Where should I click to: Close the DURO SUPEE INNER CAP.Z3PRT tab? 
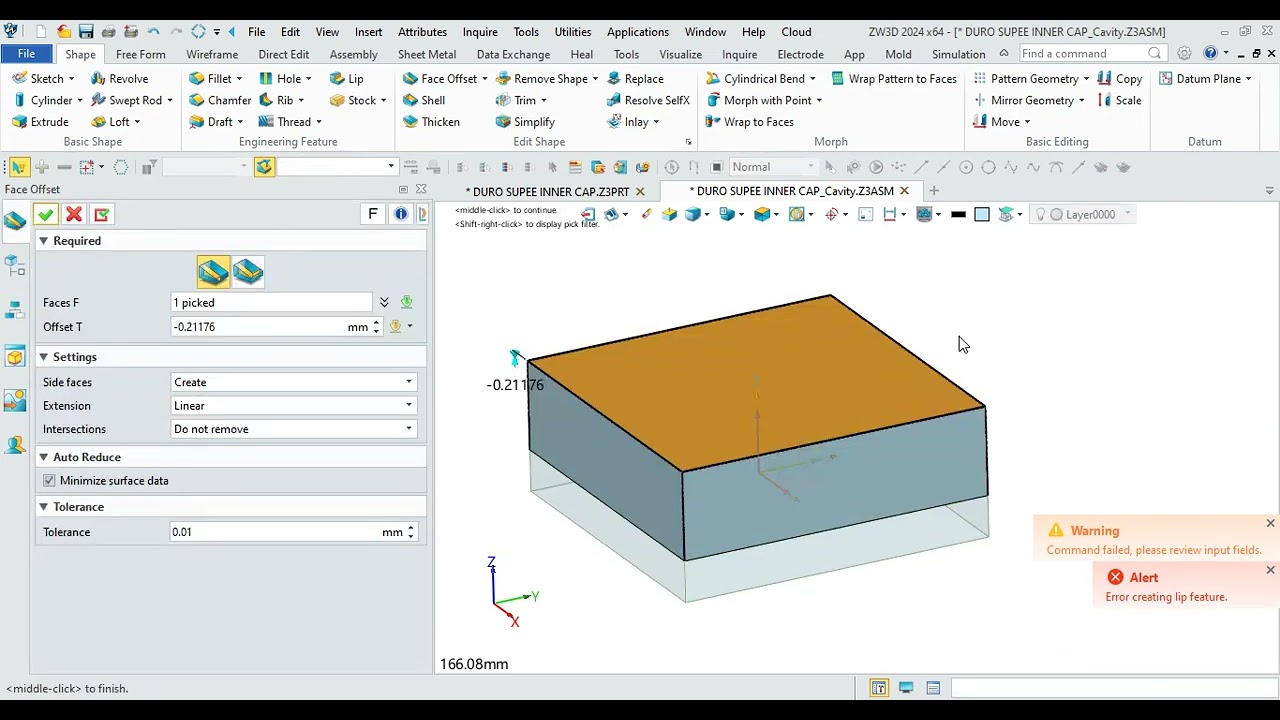[640, 191]
